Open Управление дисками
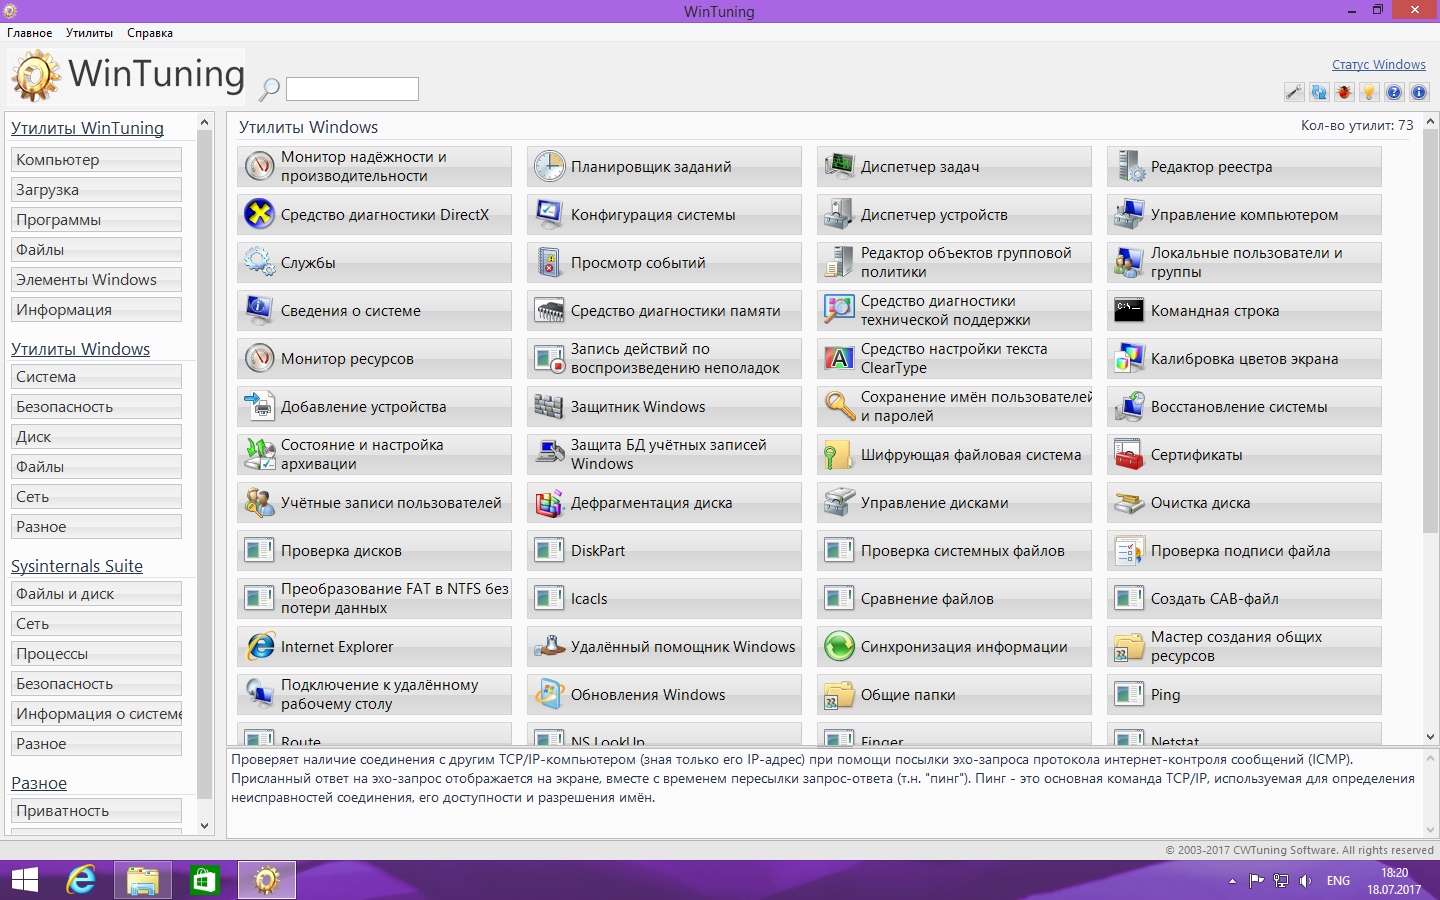The width and height of the screenshot is (1440, 900). [954, 502]
